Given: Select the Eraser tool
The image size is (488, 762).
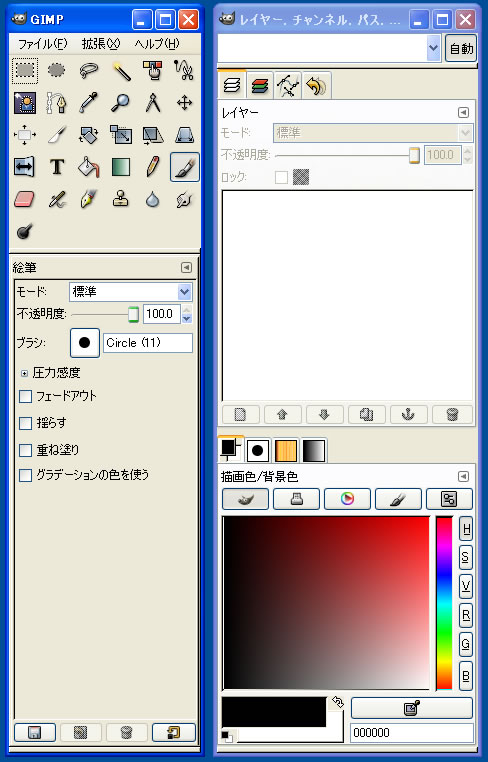Looking at the screenshot, I should 24,199.
